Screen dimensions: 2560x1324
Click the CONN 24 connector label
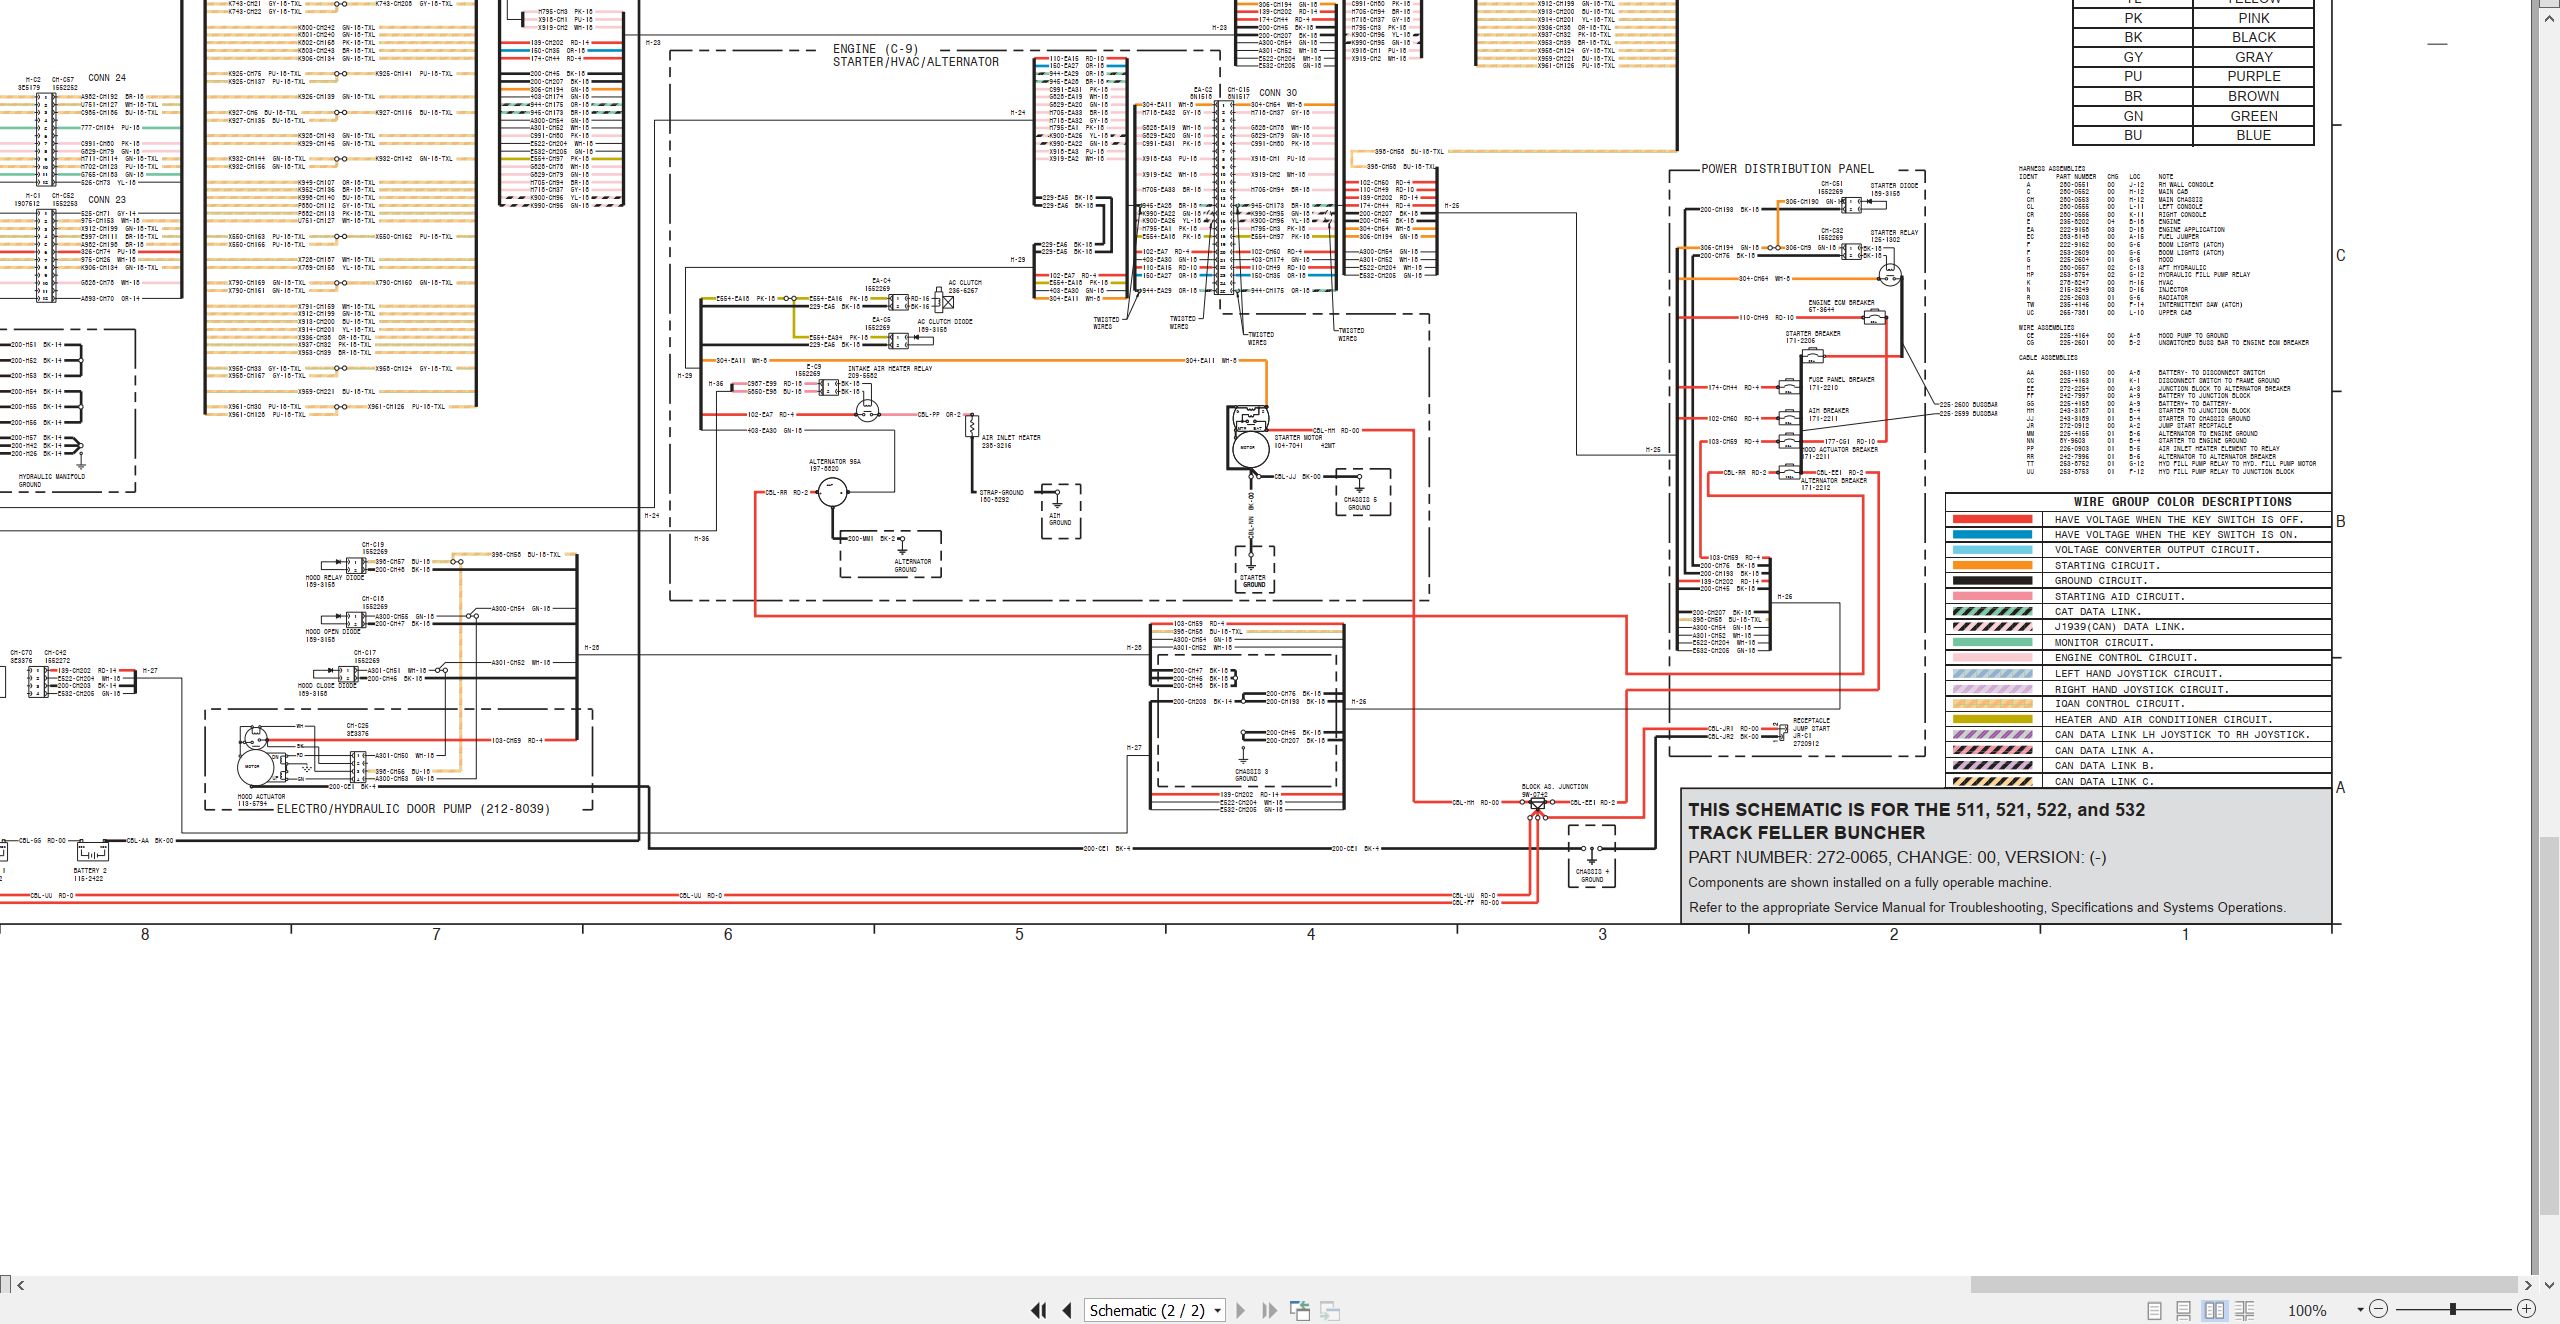(x=107, y=78)
